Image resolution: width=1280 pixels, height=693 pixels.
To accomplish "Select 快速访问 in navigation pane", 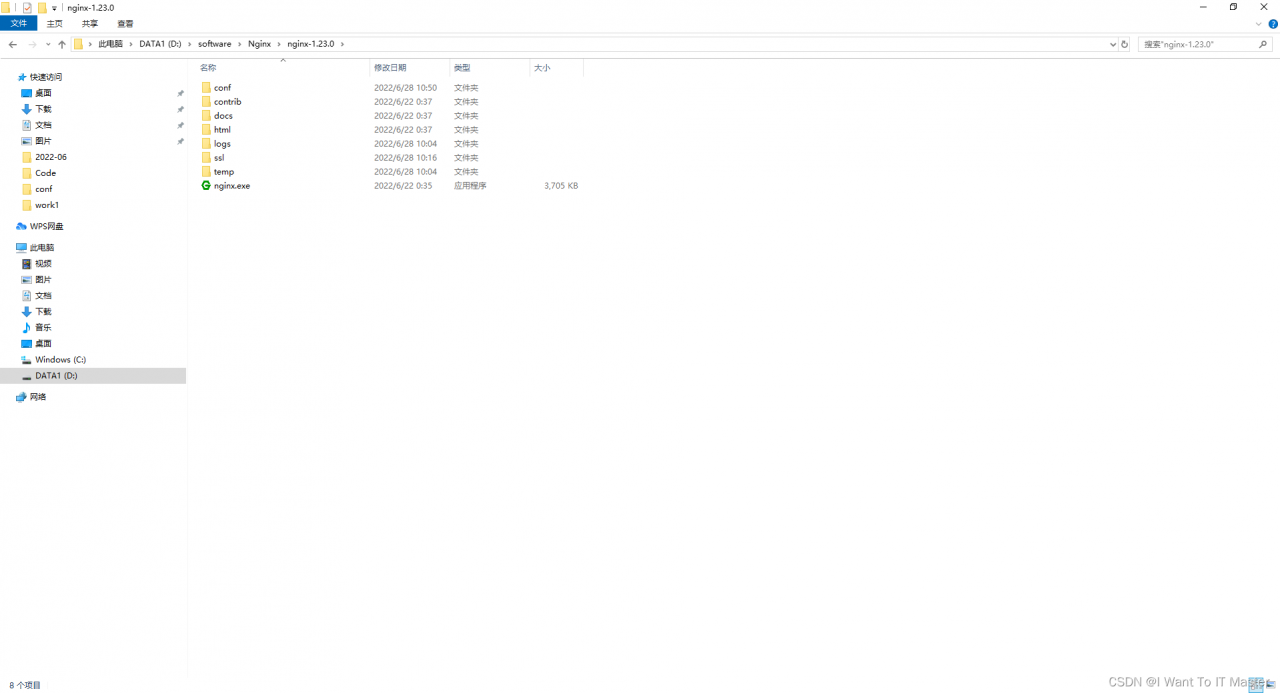I will 45,77.
